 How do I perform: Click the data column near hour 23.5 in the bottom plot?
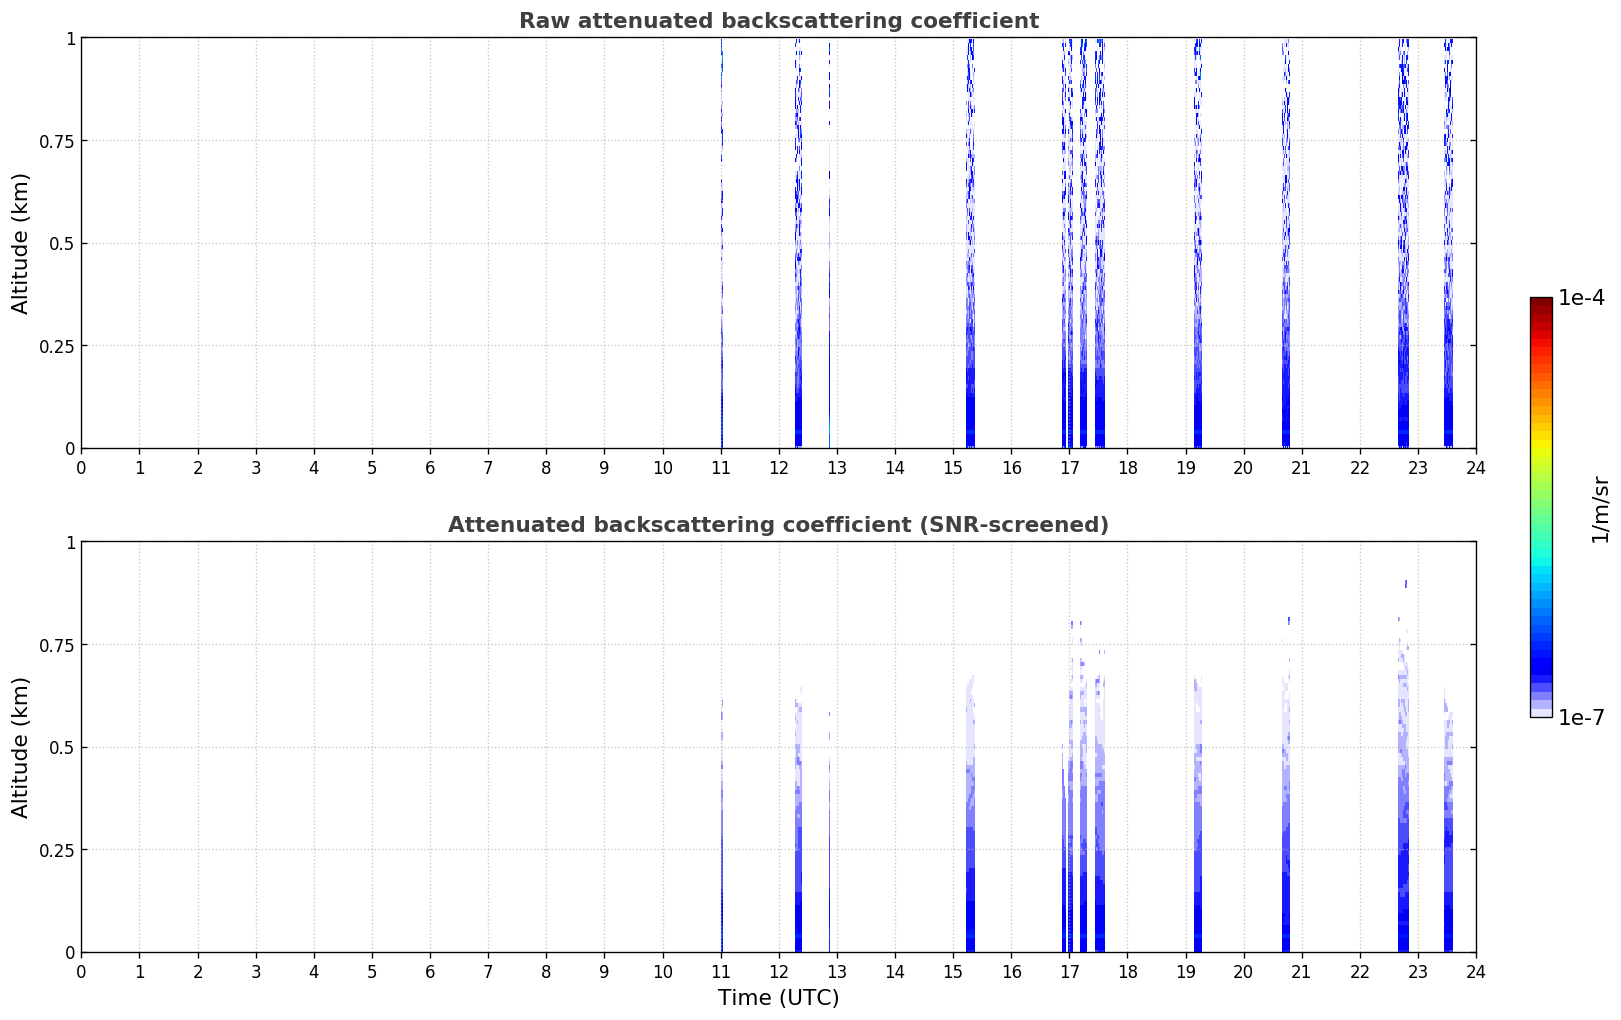click(1448, 900)
